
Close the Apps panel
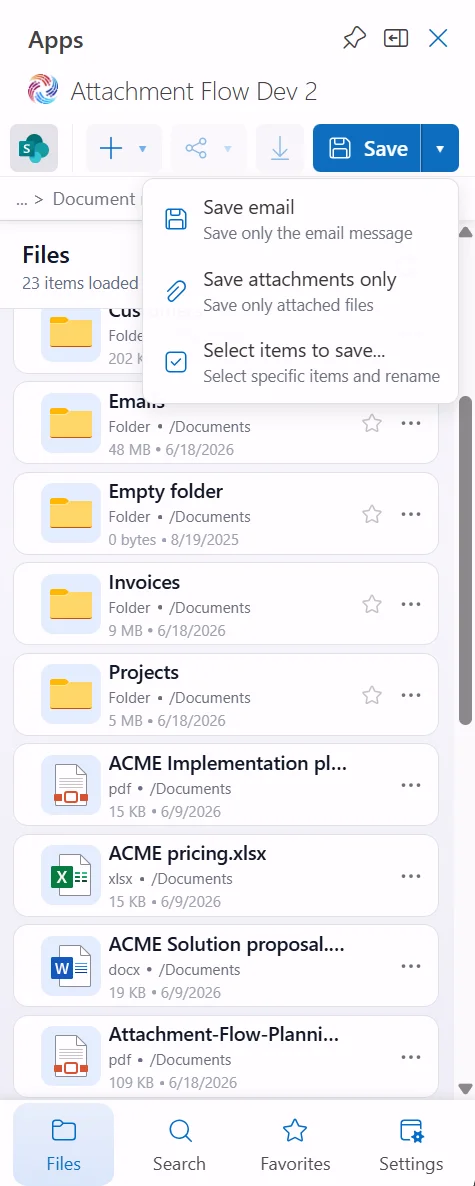click(x=438, y=38)
